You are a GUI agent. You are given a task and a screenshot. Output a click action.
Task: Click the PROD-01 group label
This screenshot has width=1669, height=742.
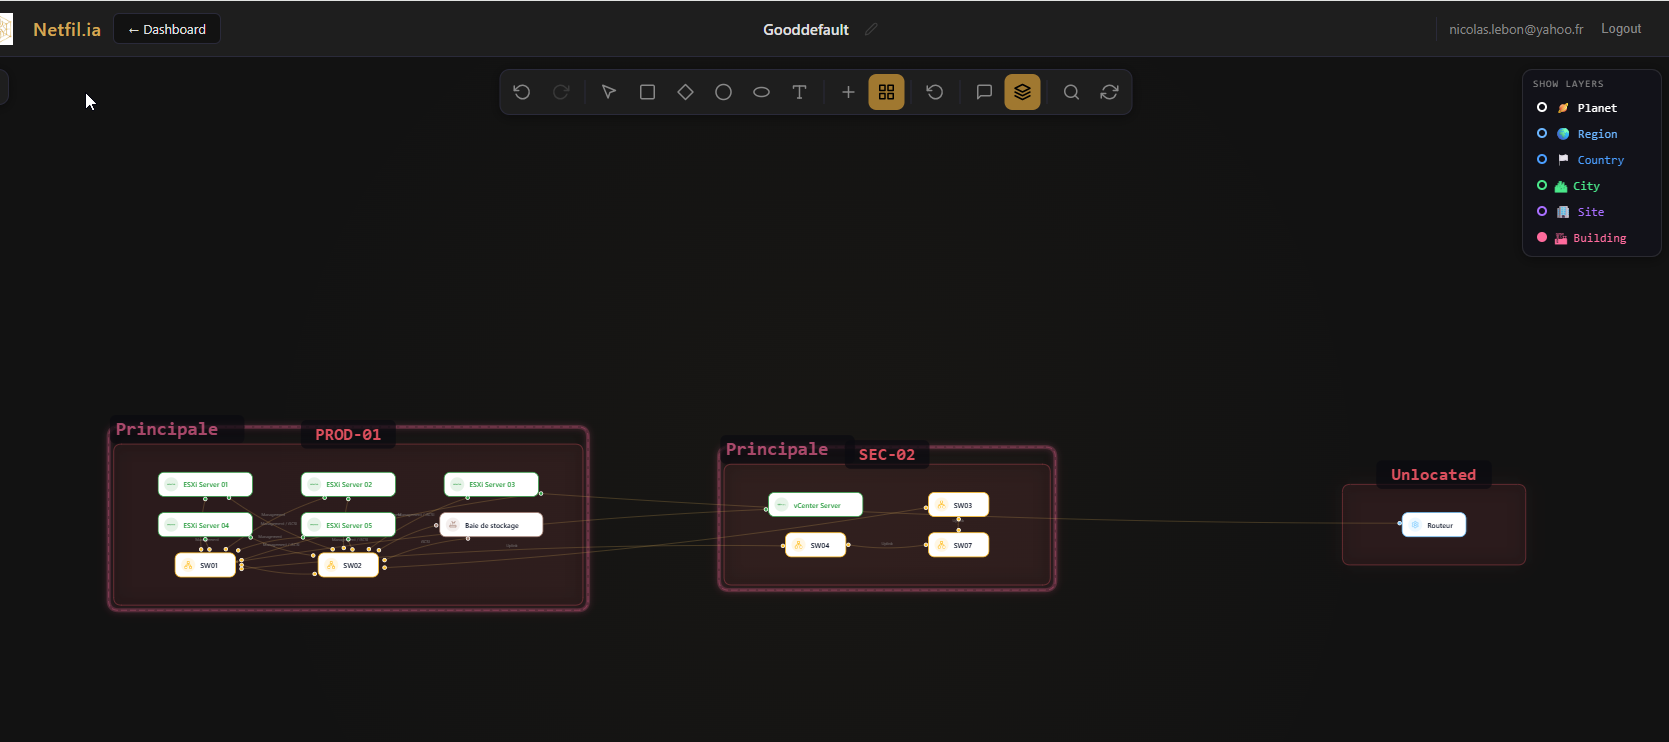[x=348, y=435]
